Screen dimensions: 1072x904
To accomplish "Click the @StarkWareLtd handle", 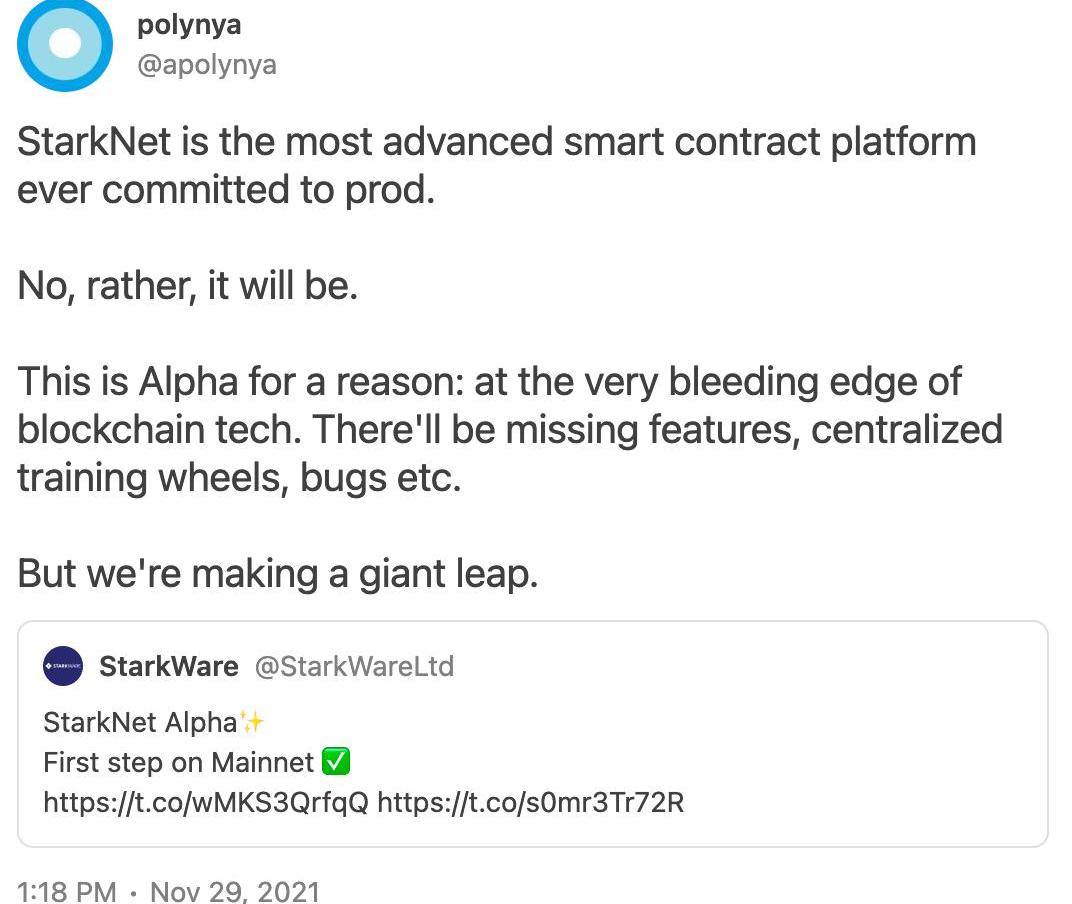I will point(354,666).
